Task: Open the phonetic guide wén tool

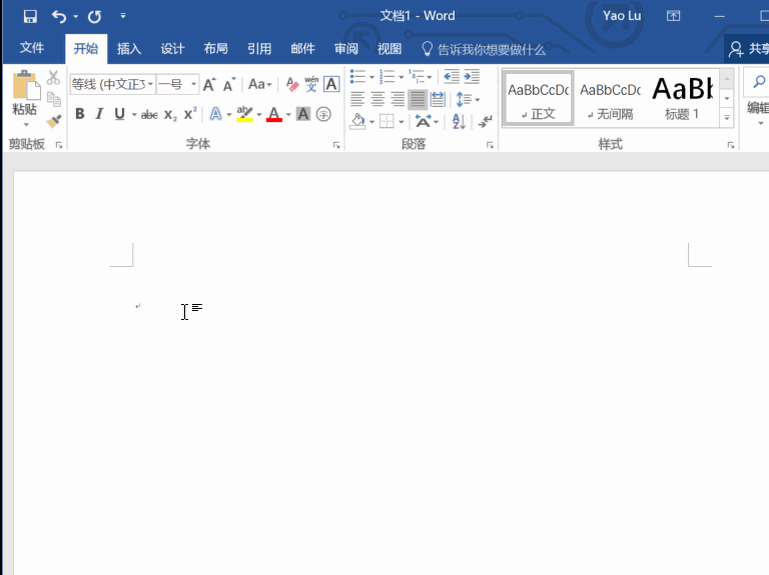Action: [x=311, y=84]
